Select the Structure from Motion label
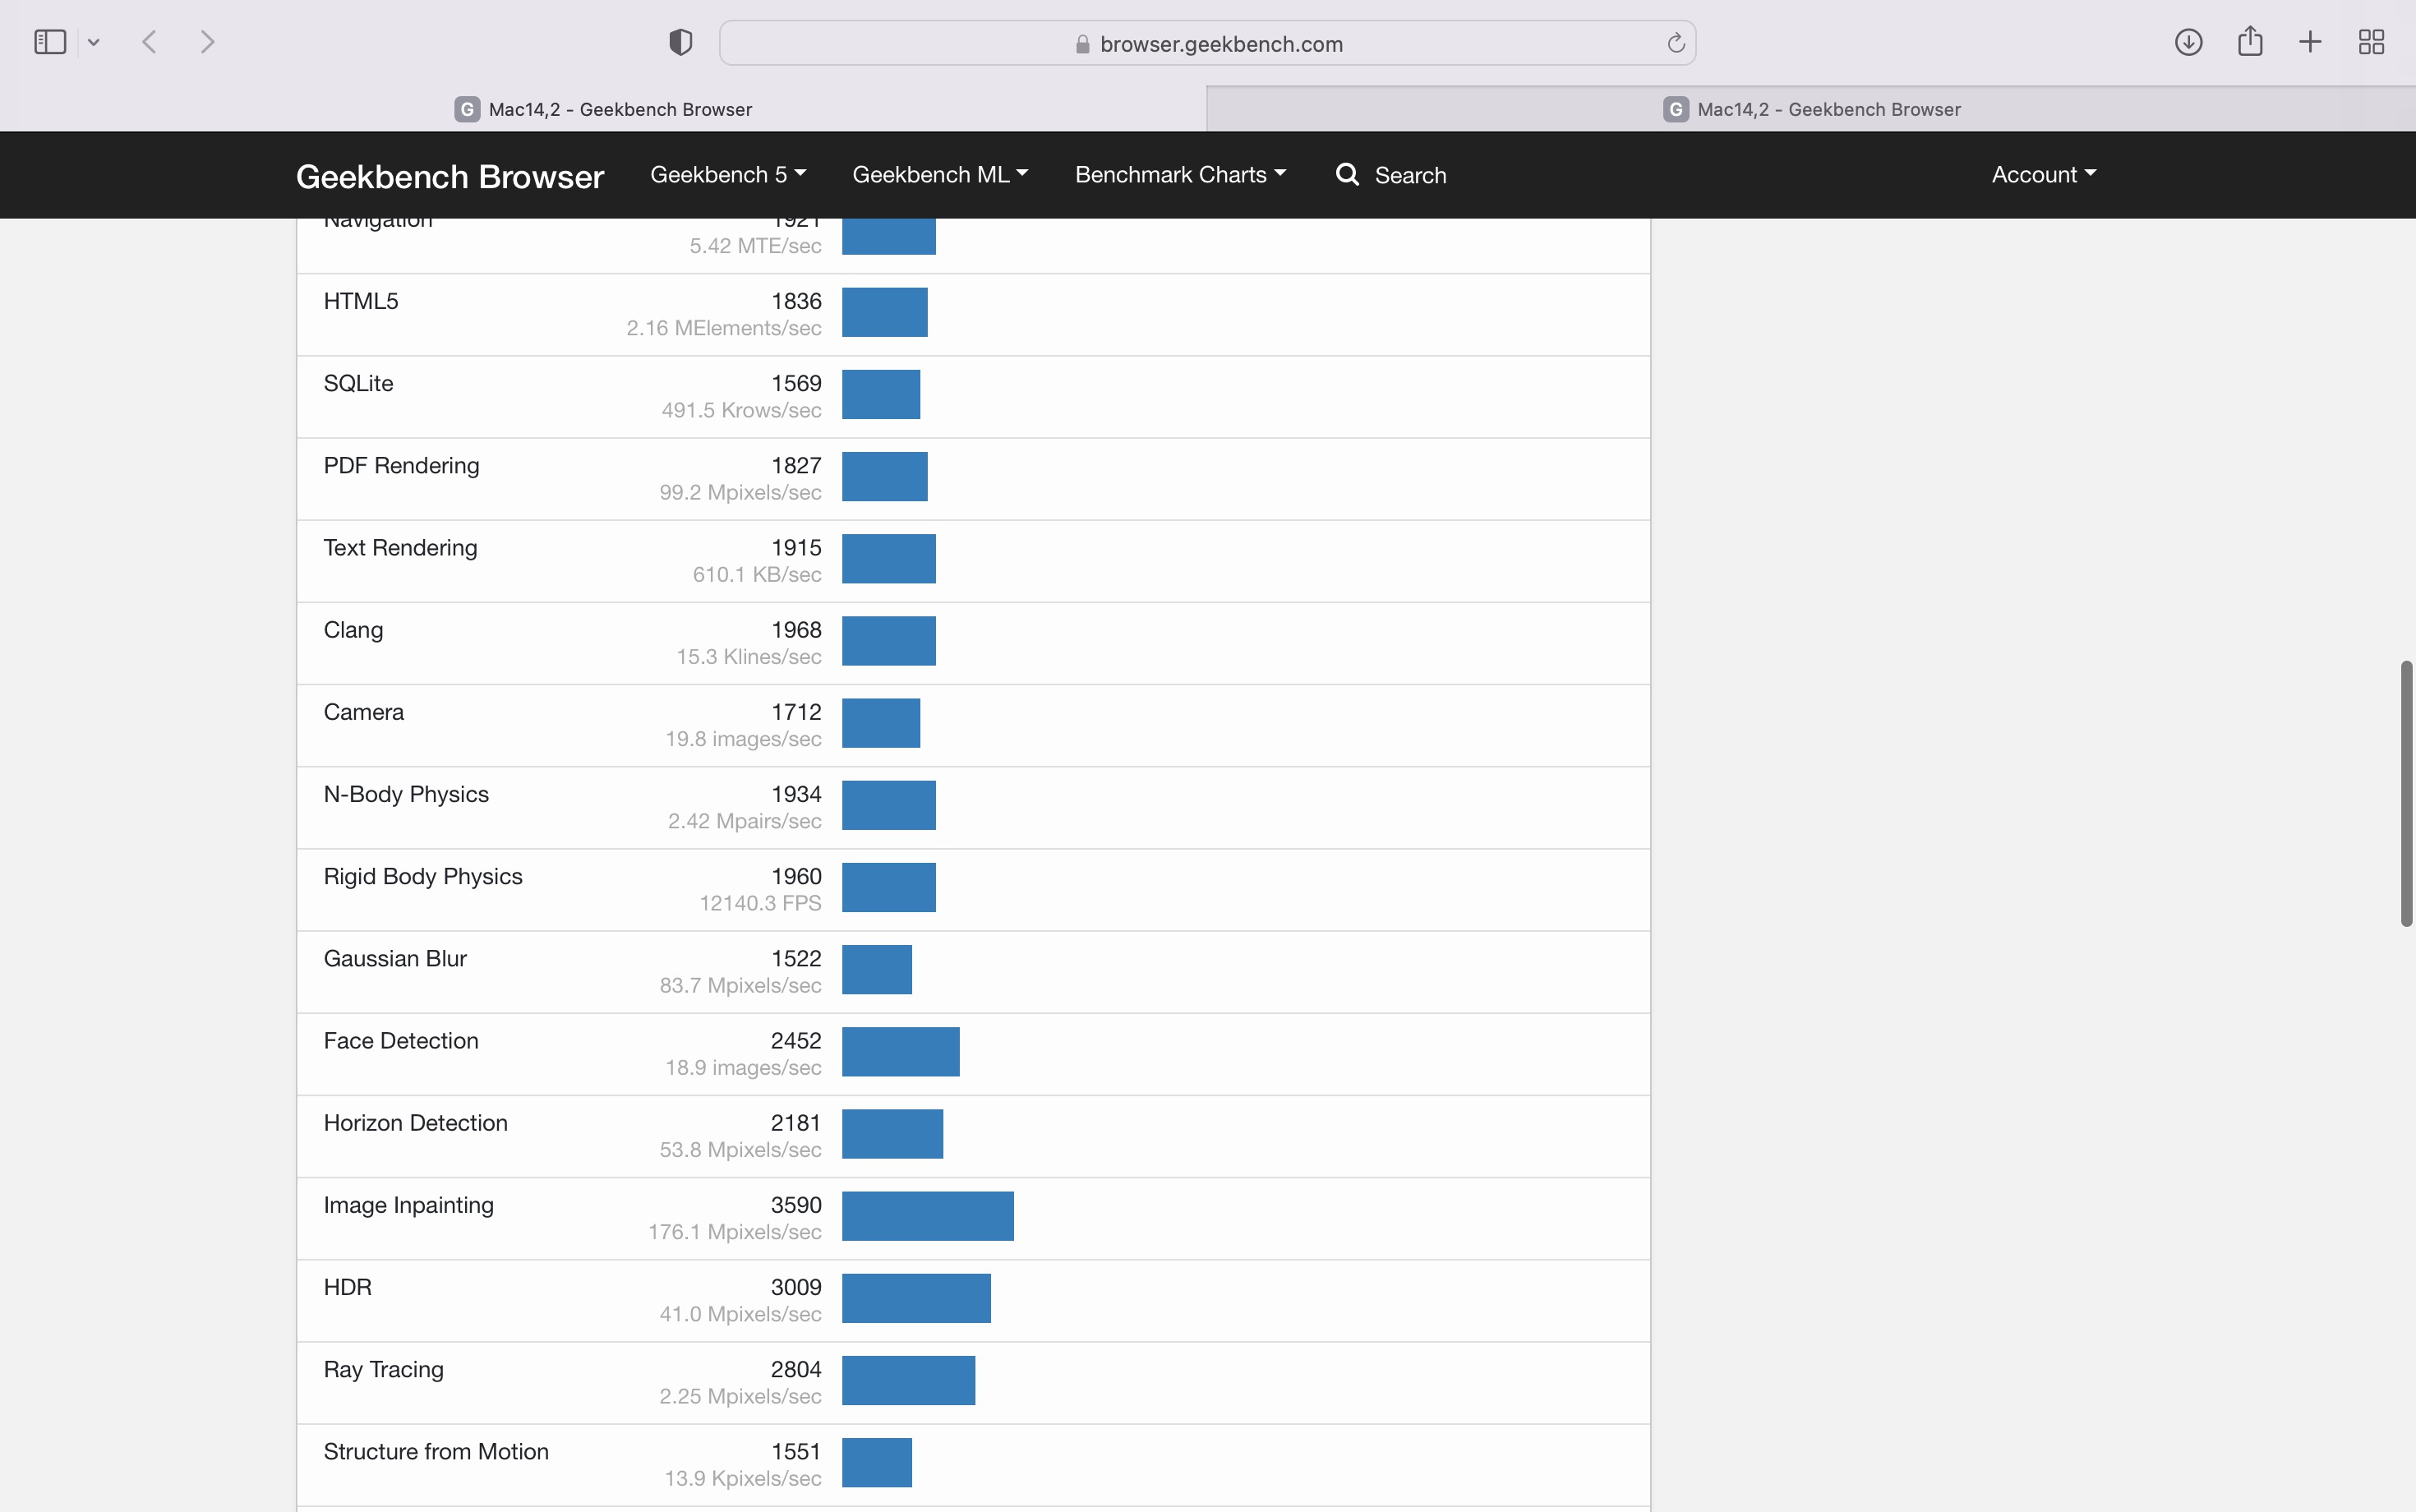This screenshot has width=2416, height=1512. pyautogui.click(x=436, y=1452)
